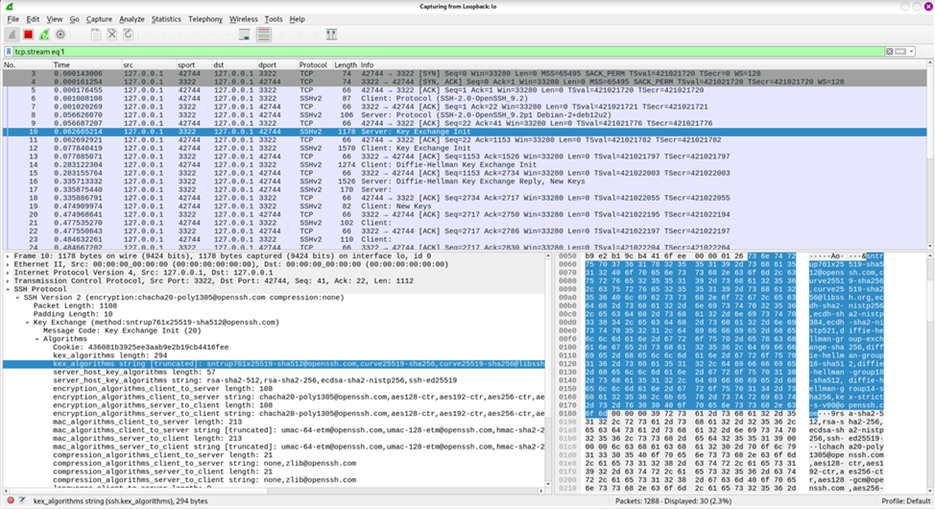Sort by the Info column header
This screenshot has width=935, height=509.
[x=642, y=65]
